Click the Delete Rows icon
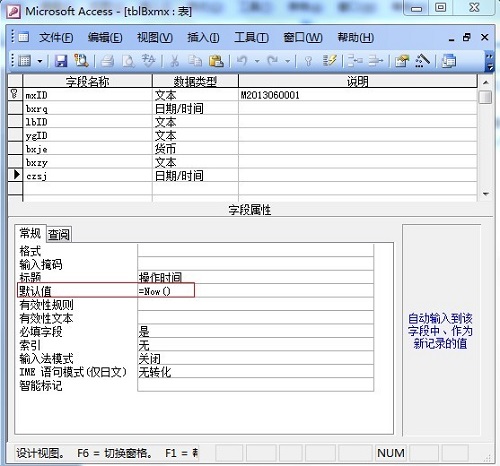The image size is (500, 466). tap(376, 61)
